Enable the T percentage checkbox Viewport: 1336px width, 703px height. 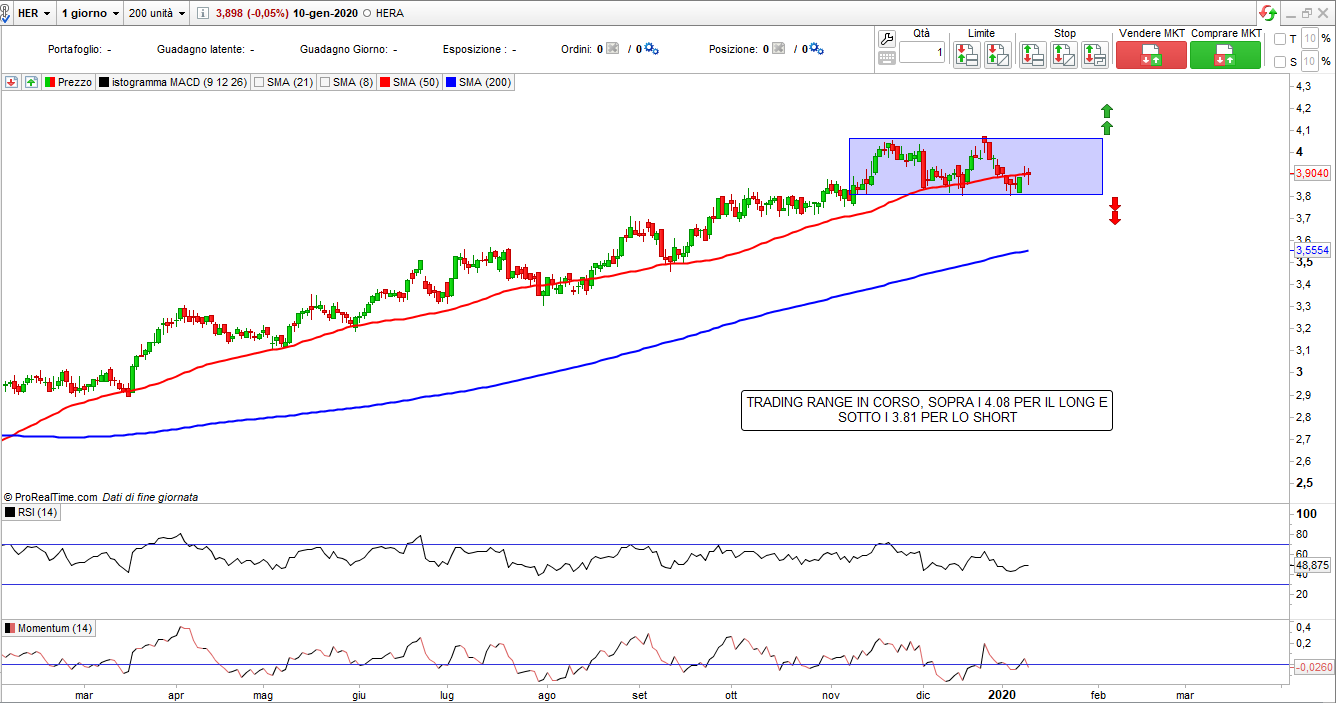click(1280, 39)
